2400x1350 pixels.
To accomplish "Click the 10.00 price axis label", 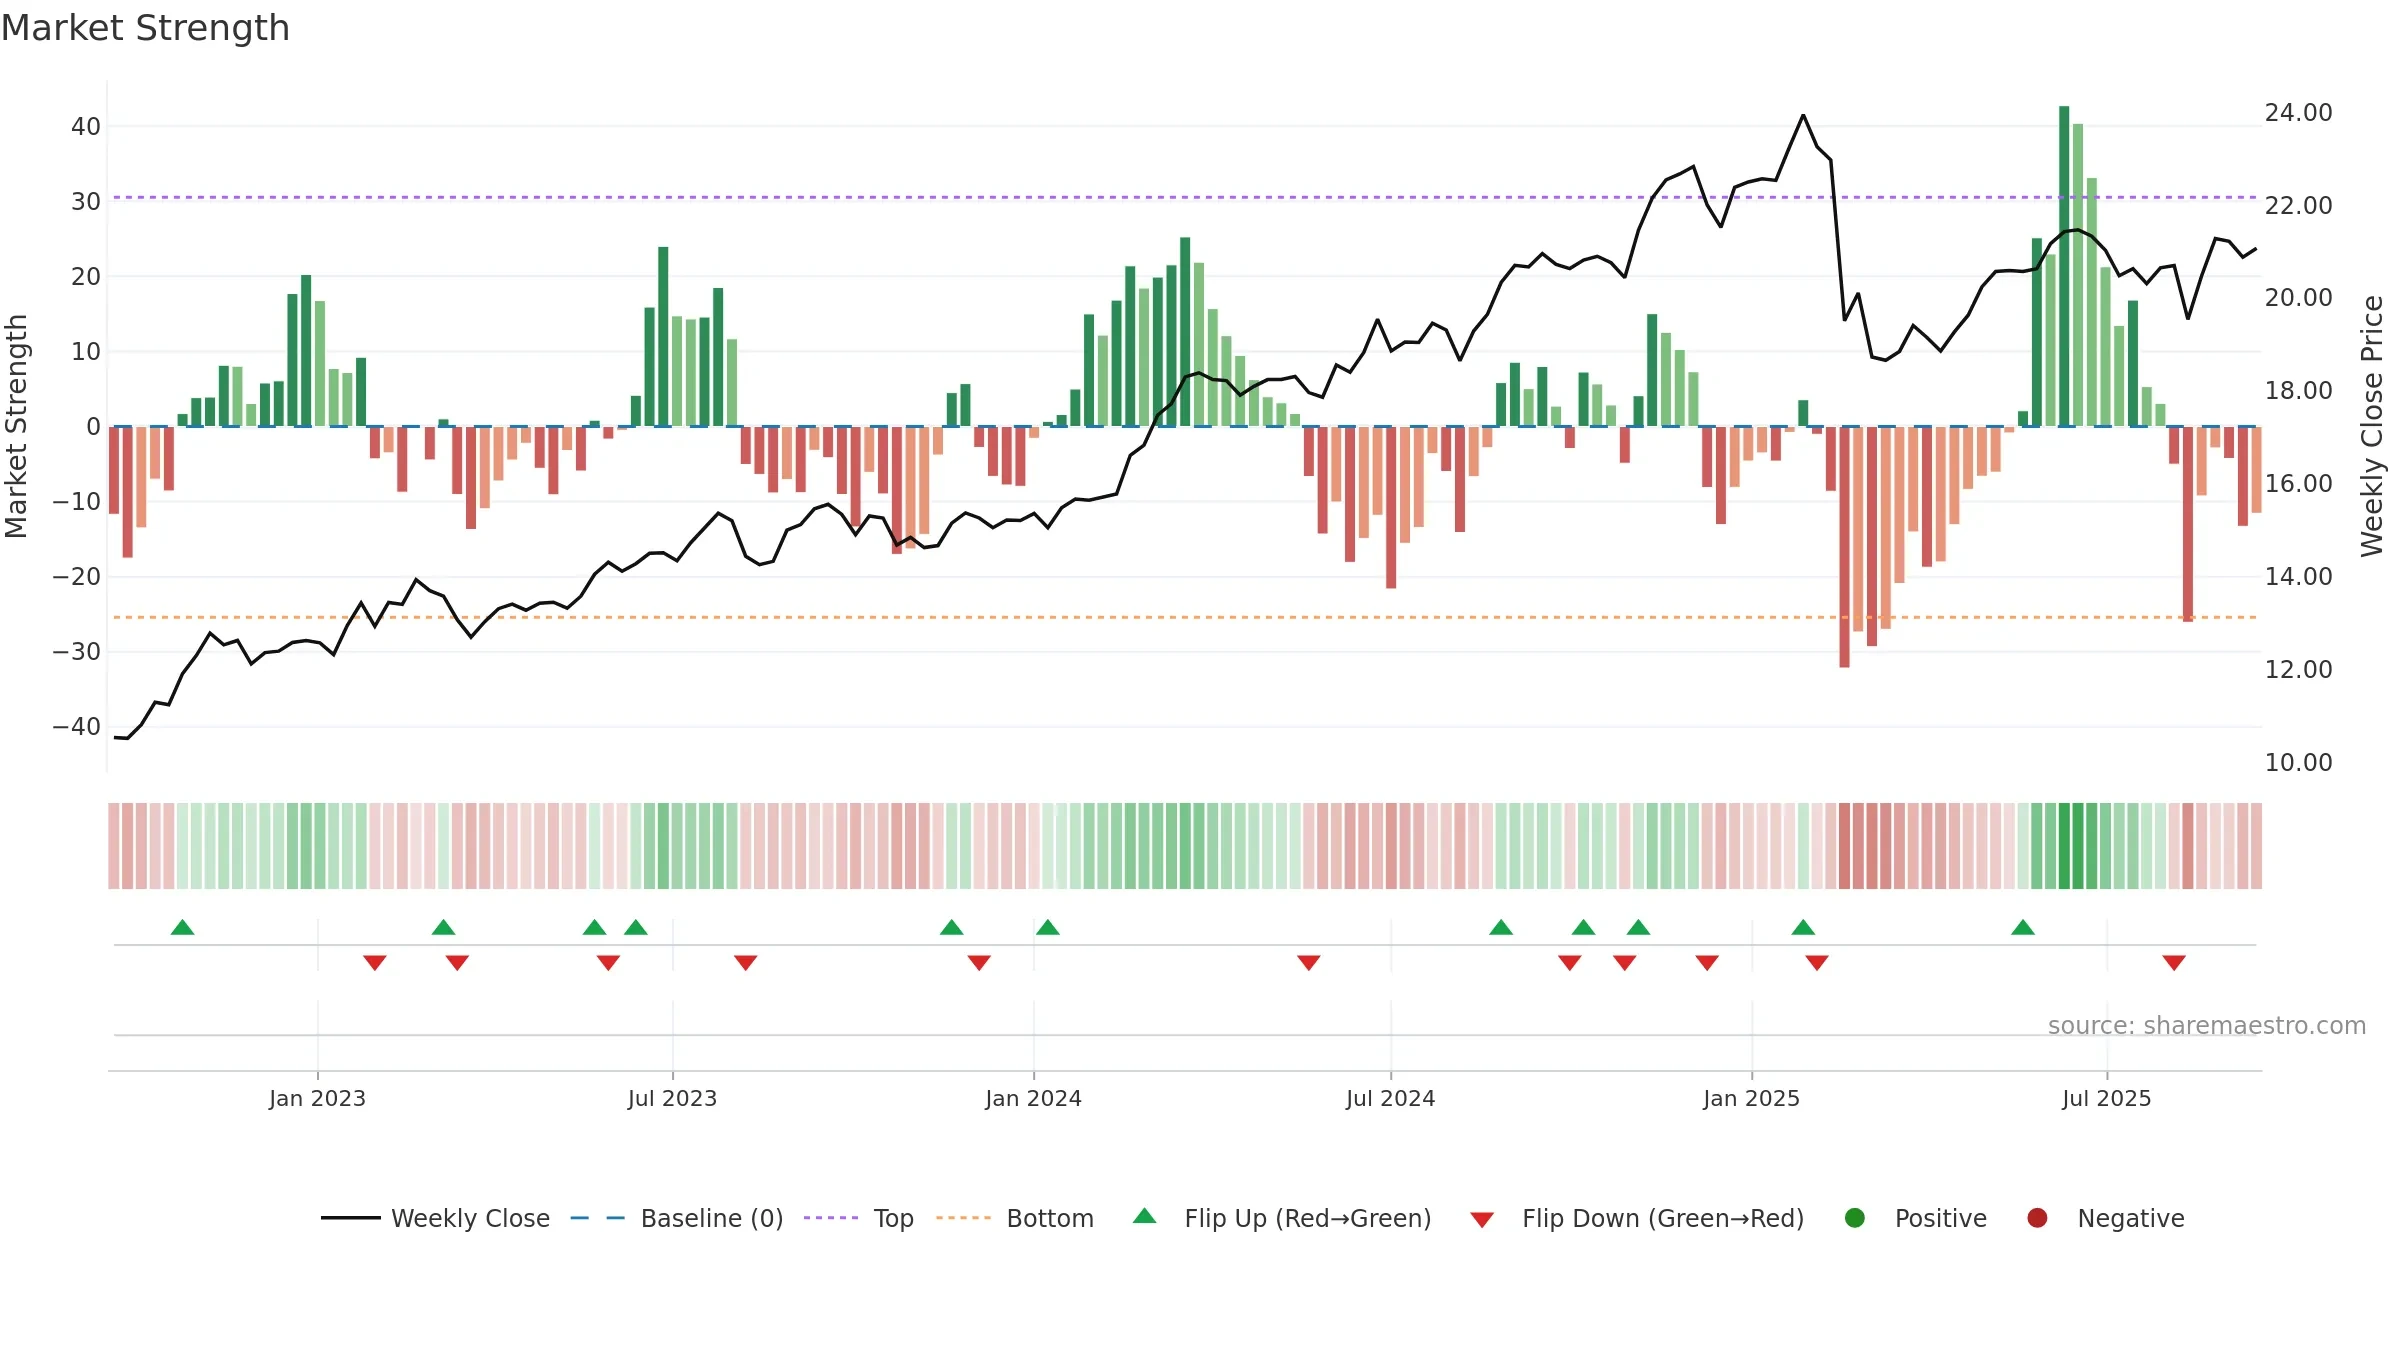I will 2298,763.
